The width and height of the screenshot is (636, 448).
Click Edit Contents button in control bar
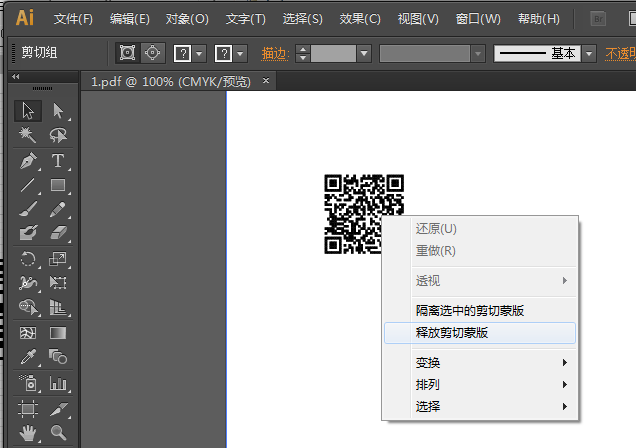153,53
